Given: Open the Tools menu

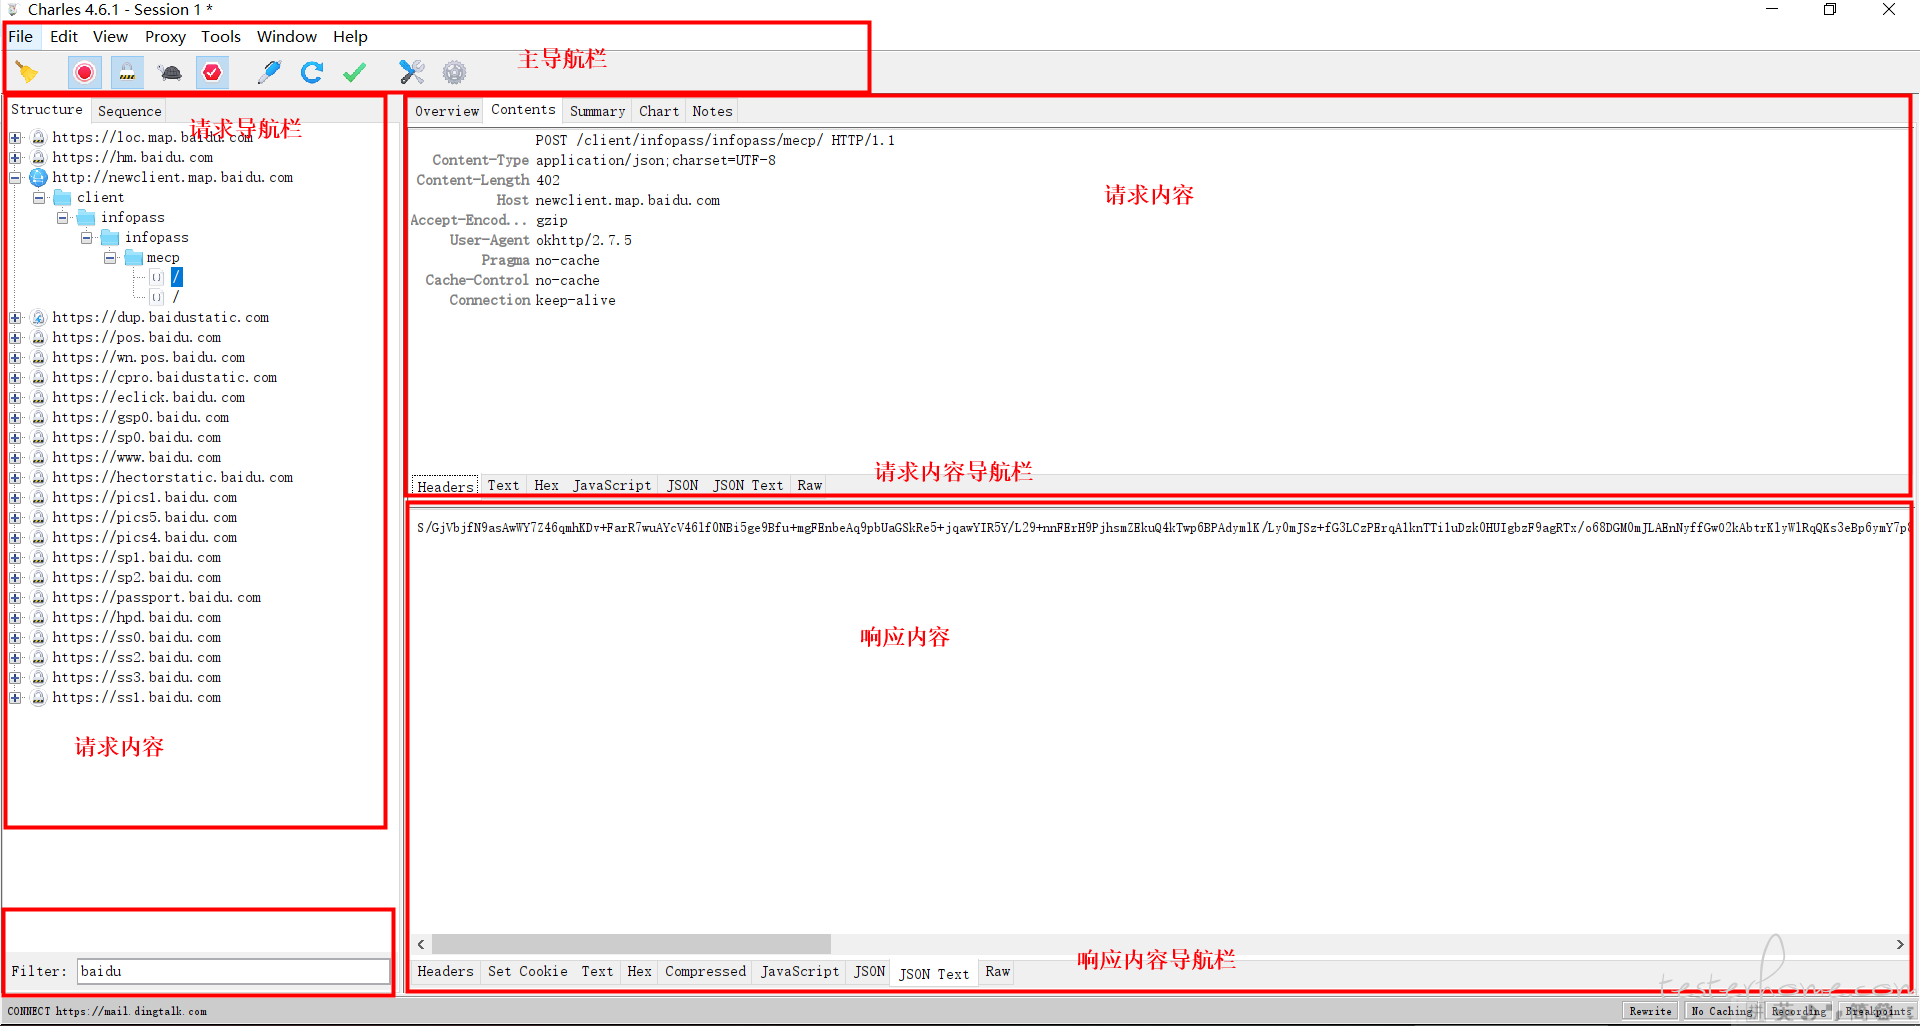Looking at the screenshot, I should point(221,36).
